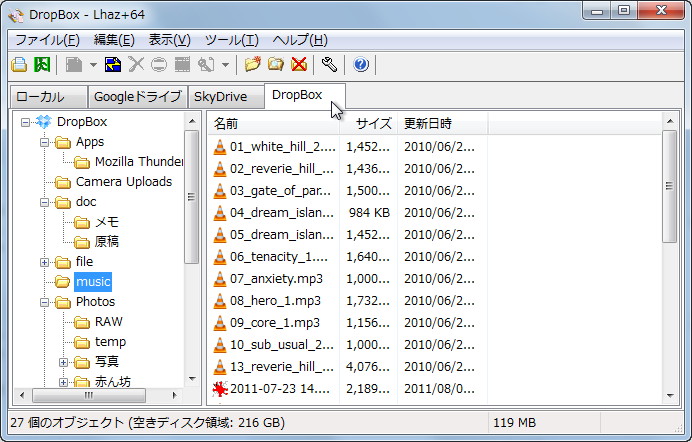Click the file list scroll down arrow
Viewport: 692px width, 442px height.
click(x=669, y=396)
